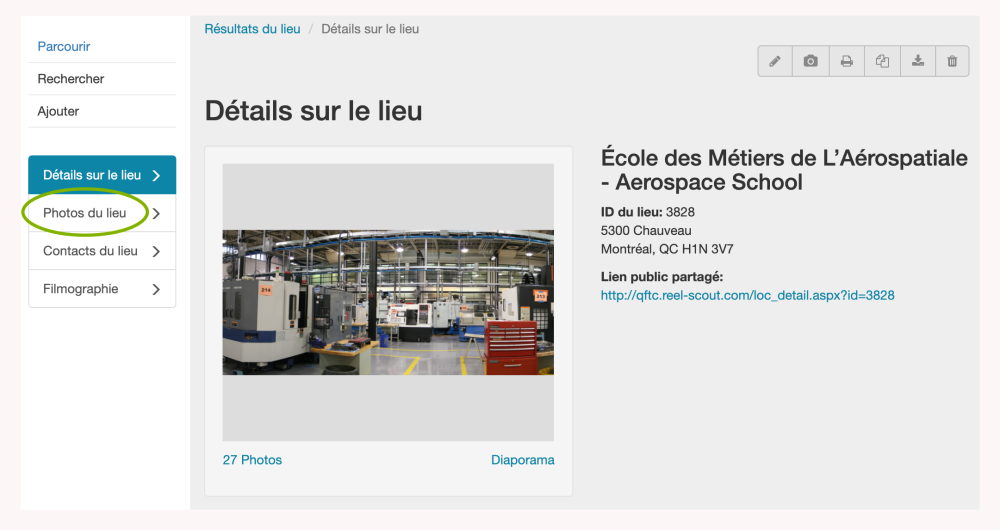Viewport: 1000px width, 530px height.
Task: Click the printer icon
Action: tap(847, 61)
